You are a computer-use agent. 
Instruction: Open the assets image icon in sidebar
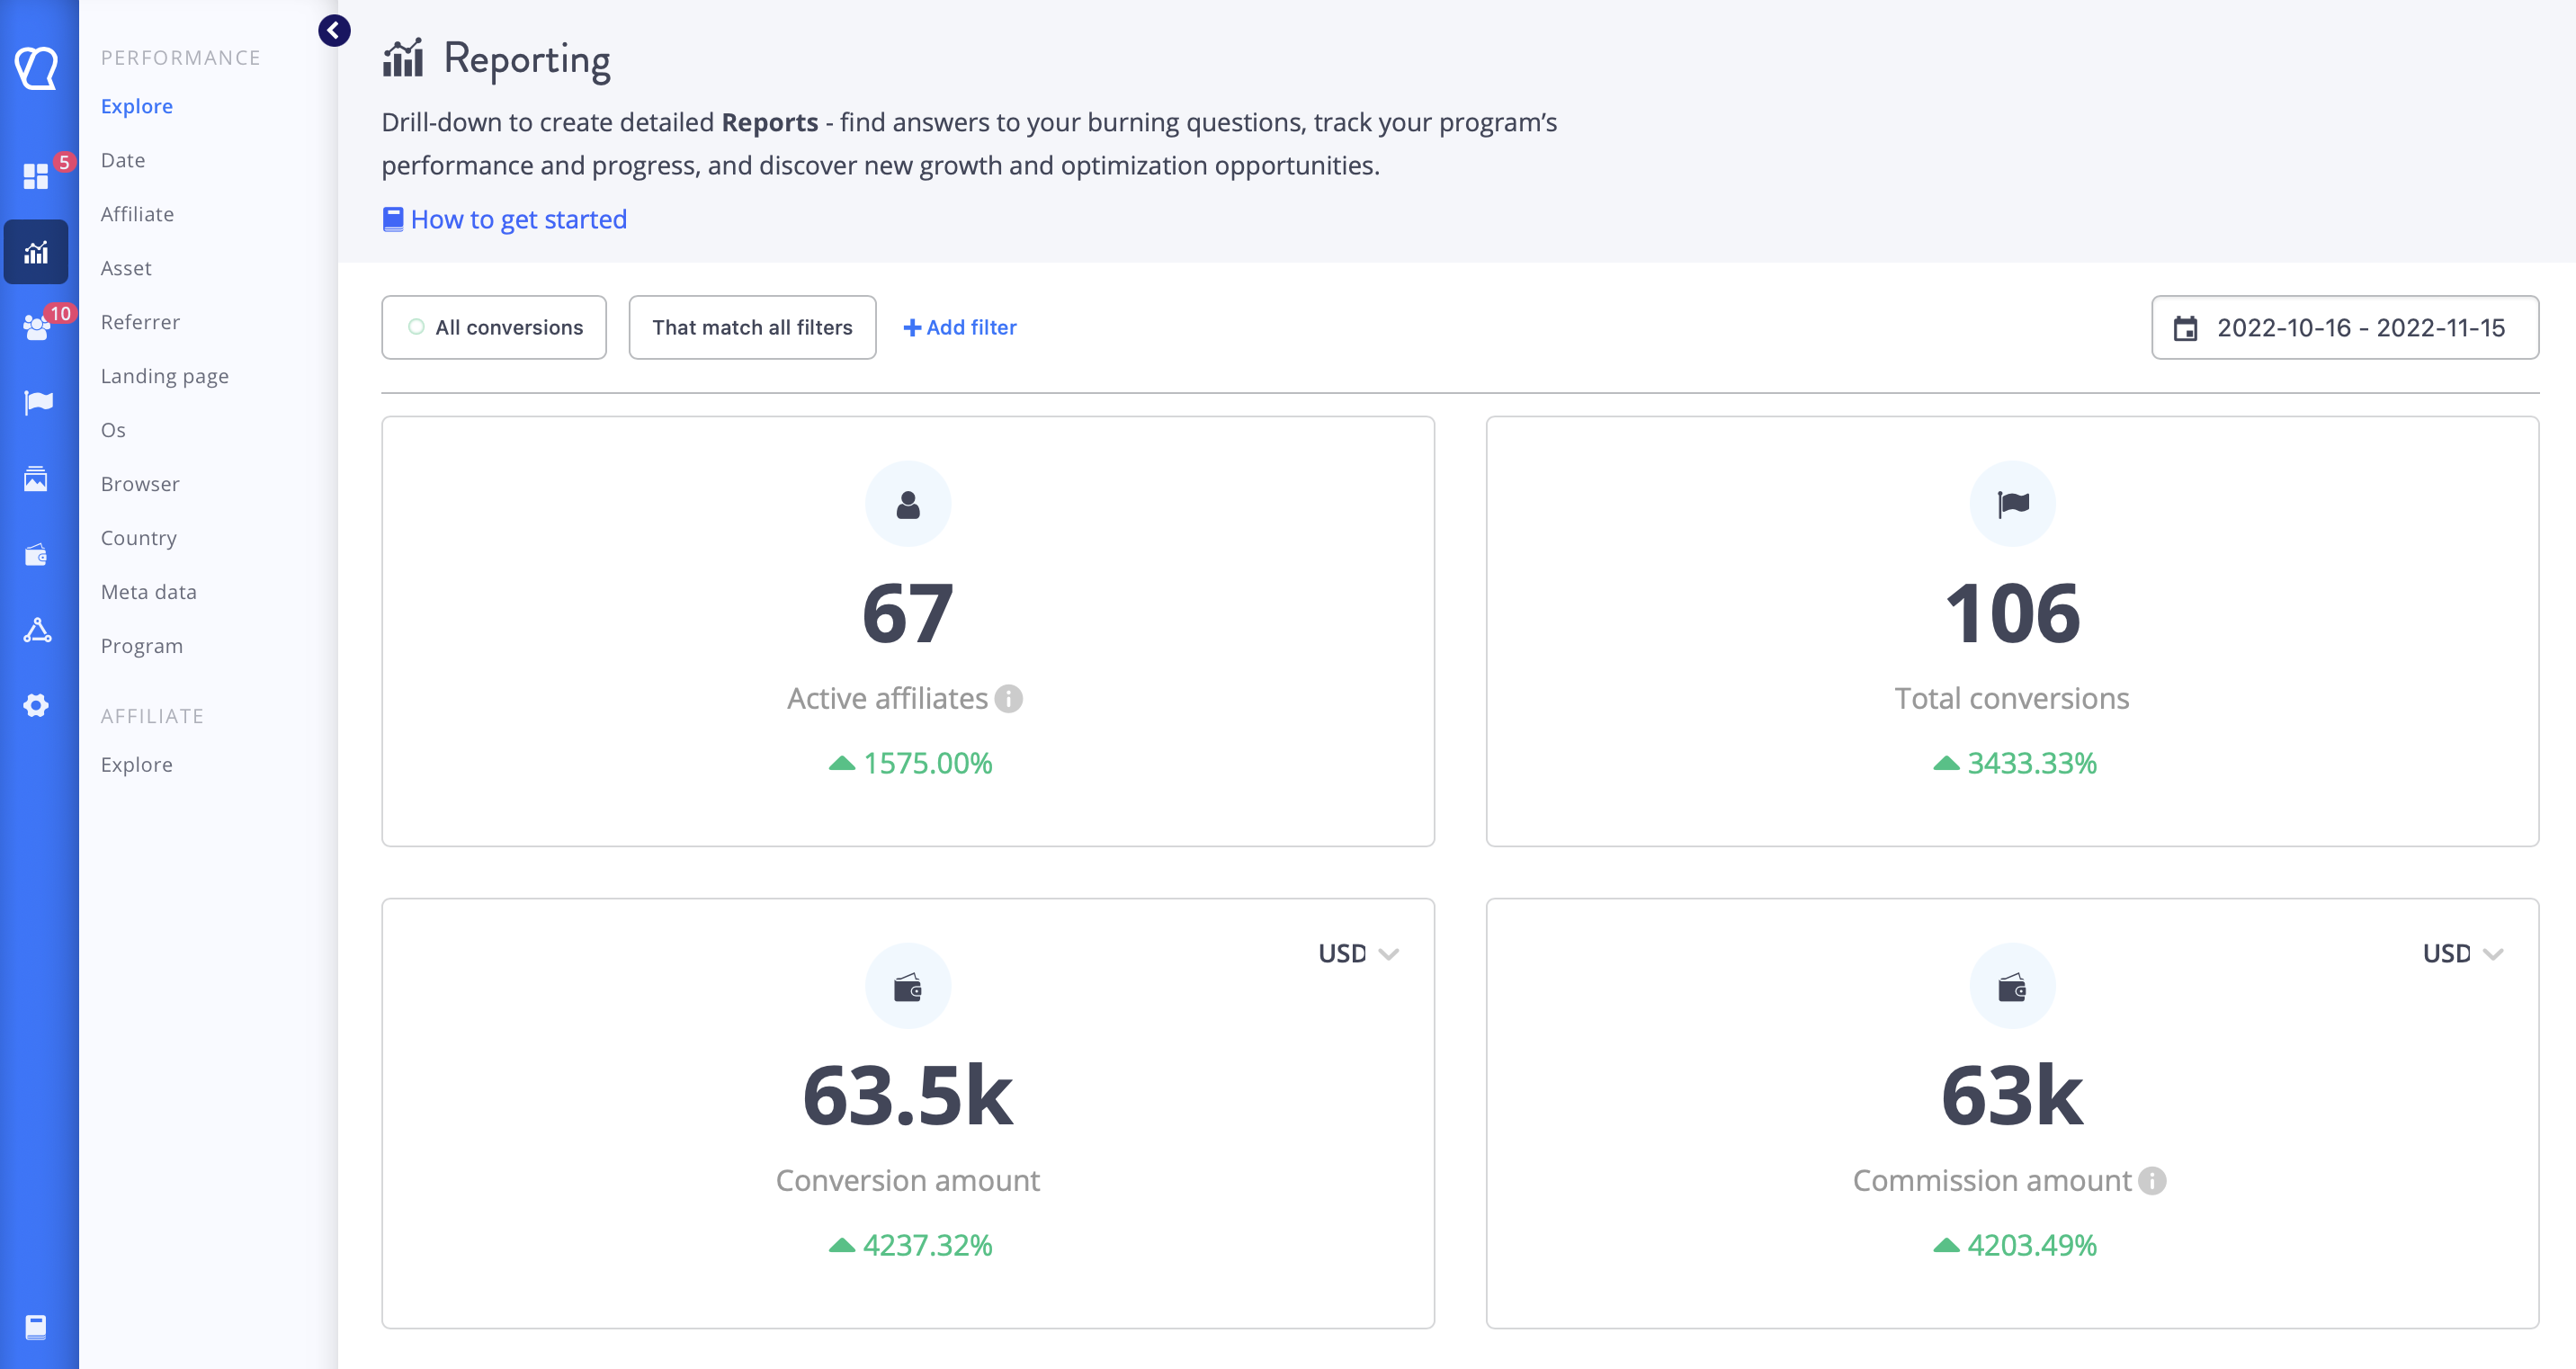(36, 479)
